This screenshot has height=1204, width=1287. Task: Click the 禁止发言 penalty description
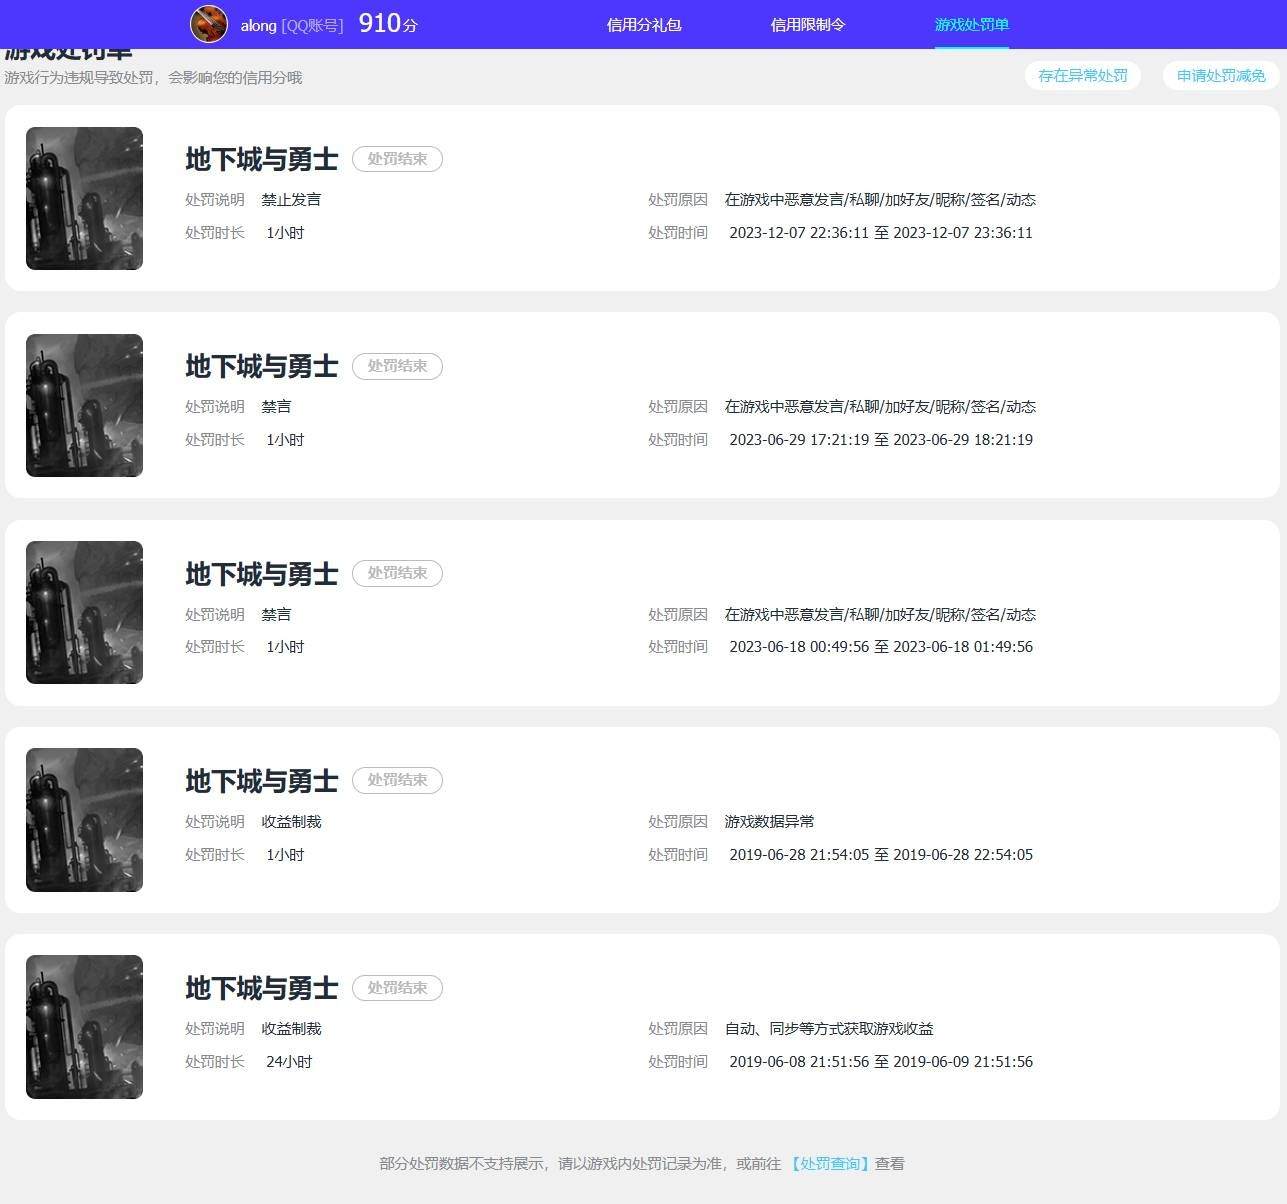[291, 200]
